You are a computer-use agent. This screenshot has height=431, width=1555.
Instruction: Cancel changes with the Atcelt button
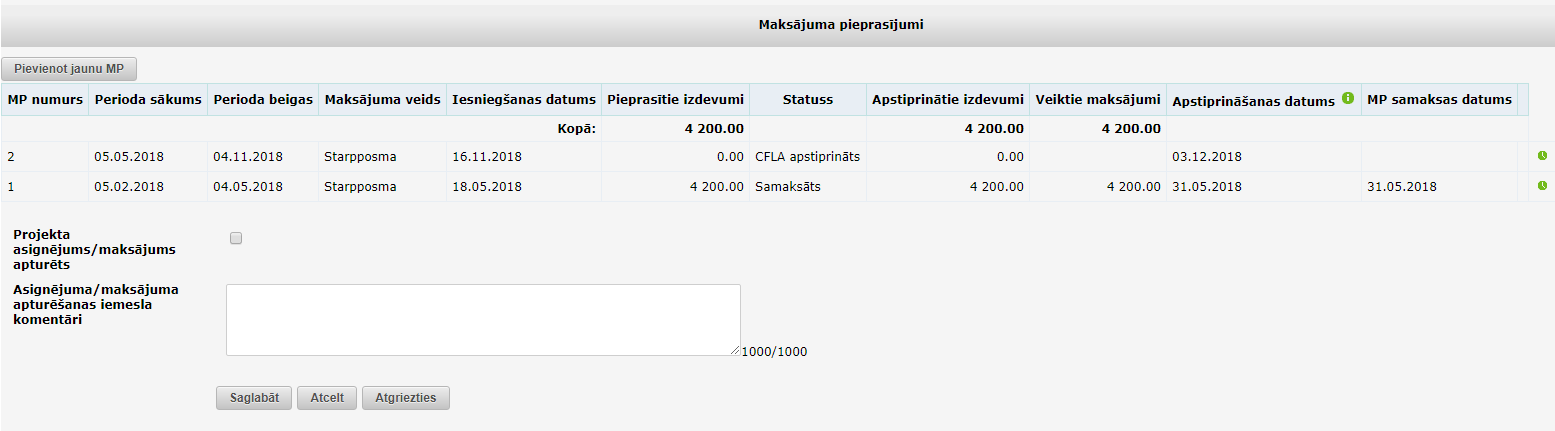[x=327, y=398]
